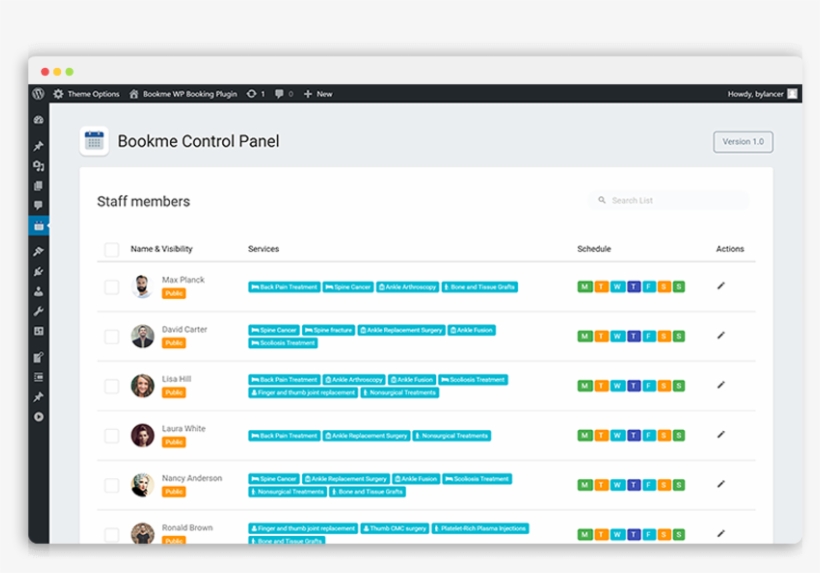Focus the Search List field
The image size is (820, 573).
click(x=669, y=200)
